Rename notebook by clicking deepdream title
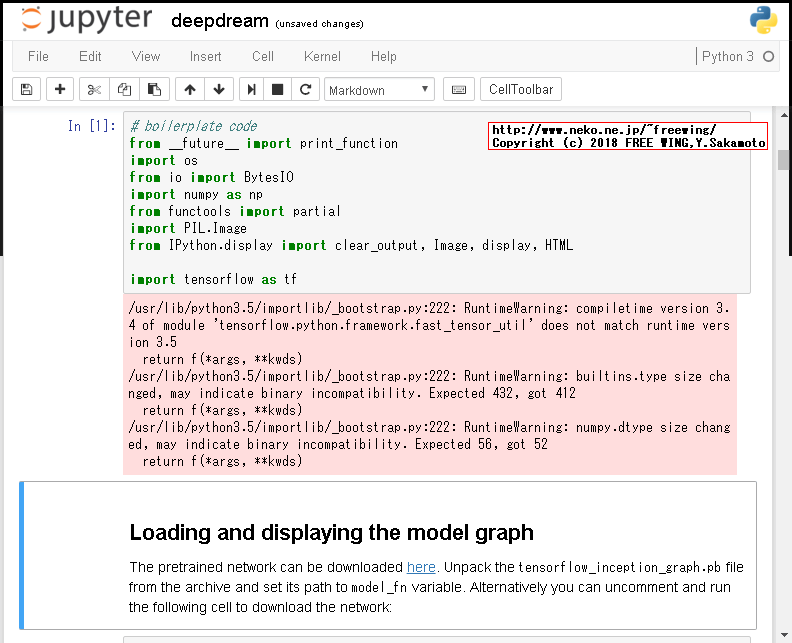This screenshot has height=643, width=792. pyautogui.click(x=220, y=21)
